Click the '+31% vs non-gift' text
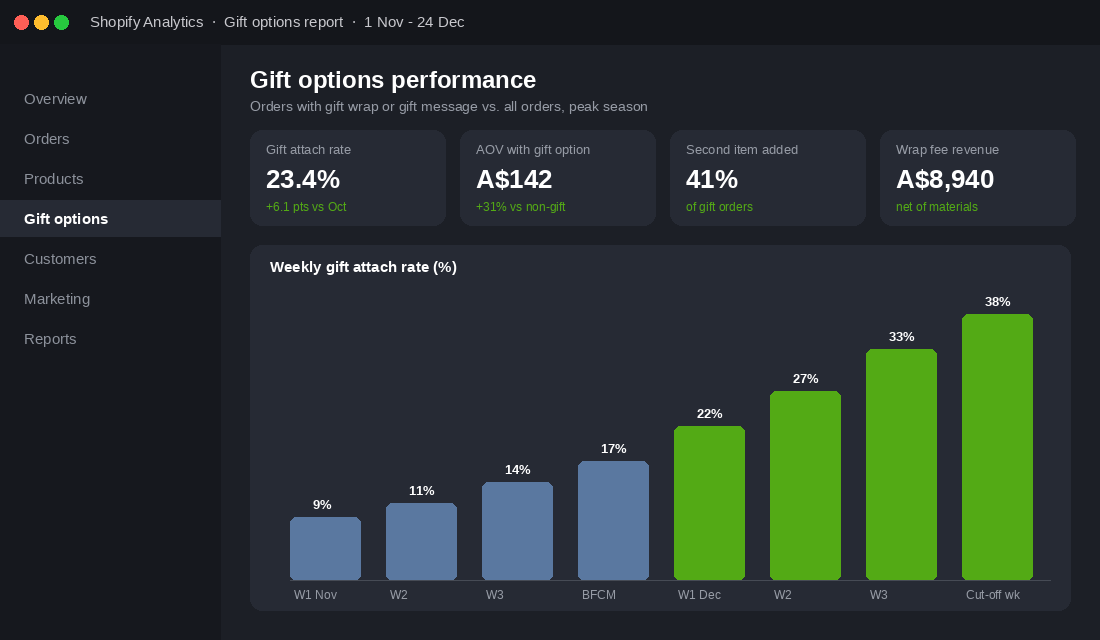Image resolution: width=1100 pixels, height=640 pixels. click(x=521, y=207)
